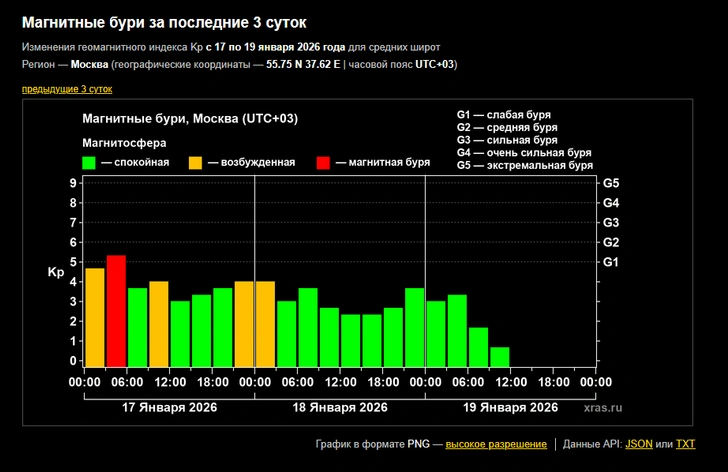Select the "18 Января 2026" date label

click(x=340, y=407)
